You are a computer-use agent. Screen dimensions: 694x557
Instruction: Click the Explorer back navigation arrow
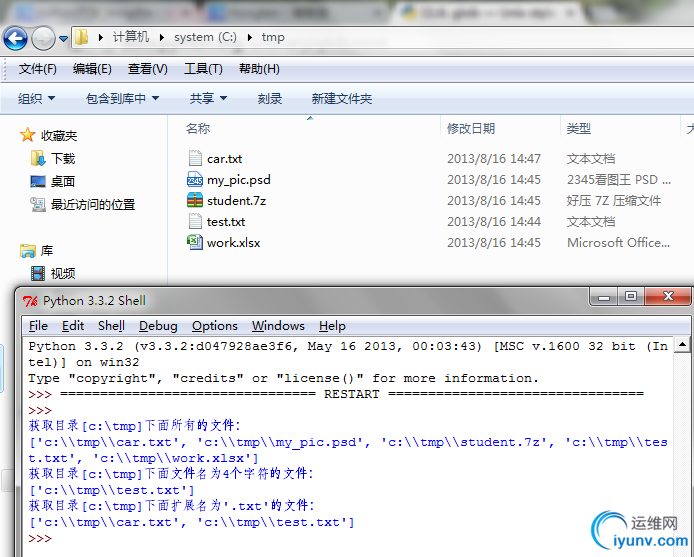tap(15, 39)
